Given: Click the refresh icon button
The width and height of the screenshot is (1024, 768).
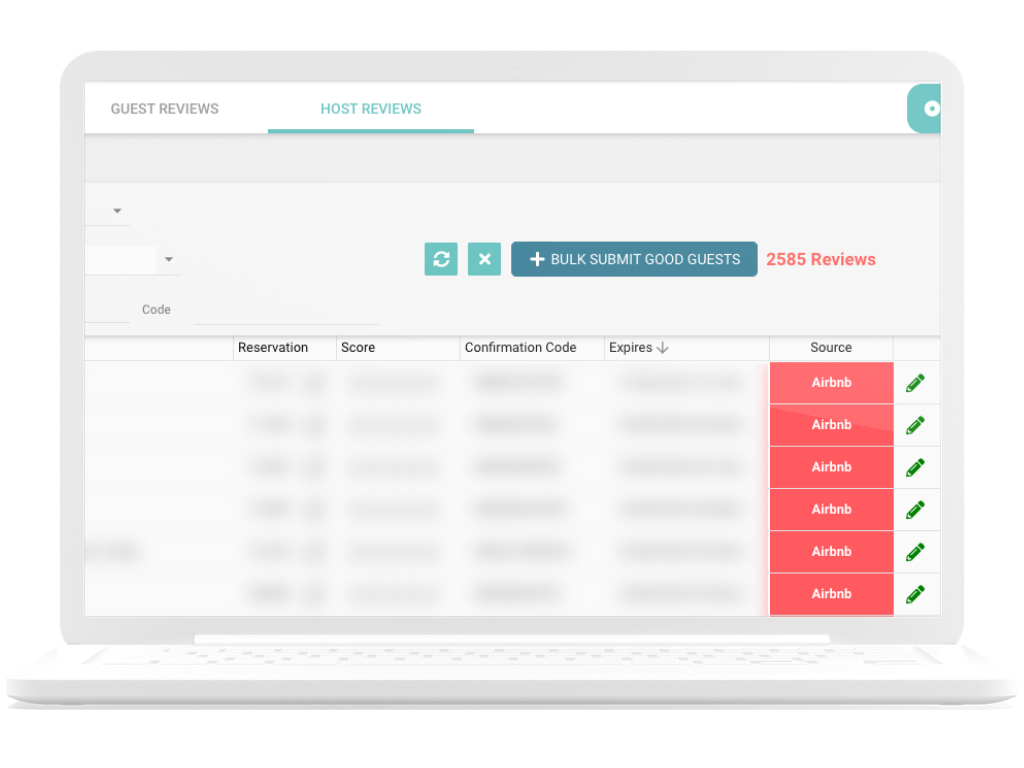Looking at the screenshot, I should pyautogui.click(x=441, y=259).
